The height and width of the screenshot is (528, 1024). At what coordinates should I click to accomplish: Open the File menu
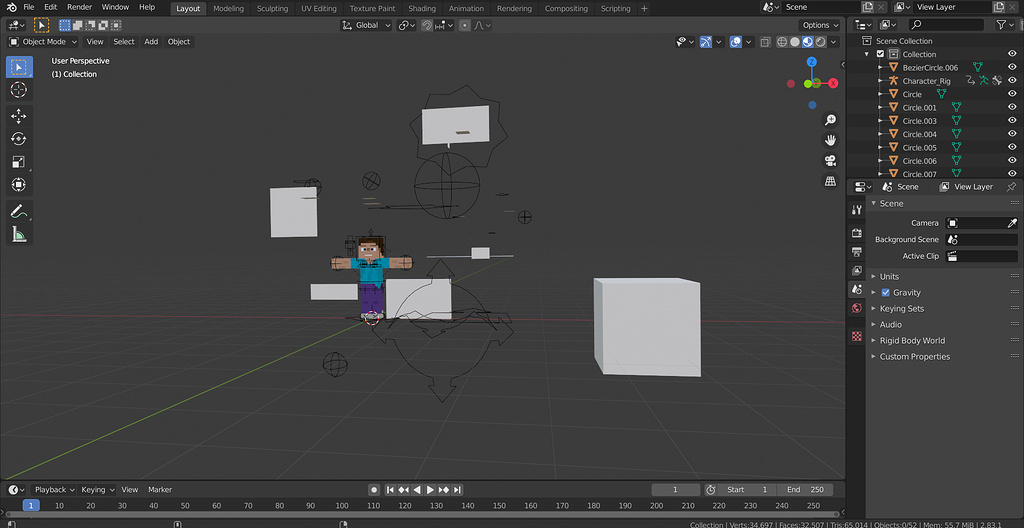coord(29,7)
